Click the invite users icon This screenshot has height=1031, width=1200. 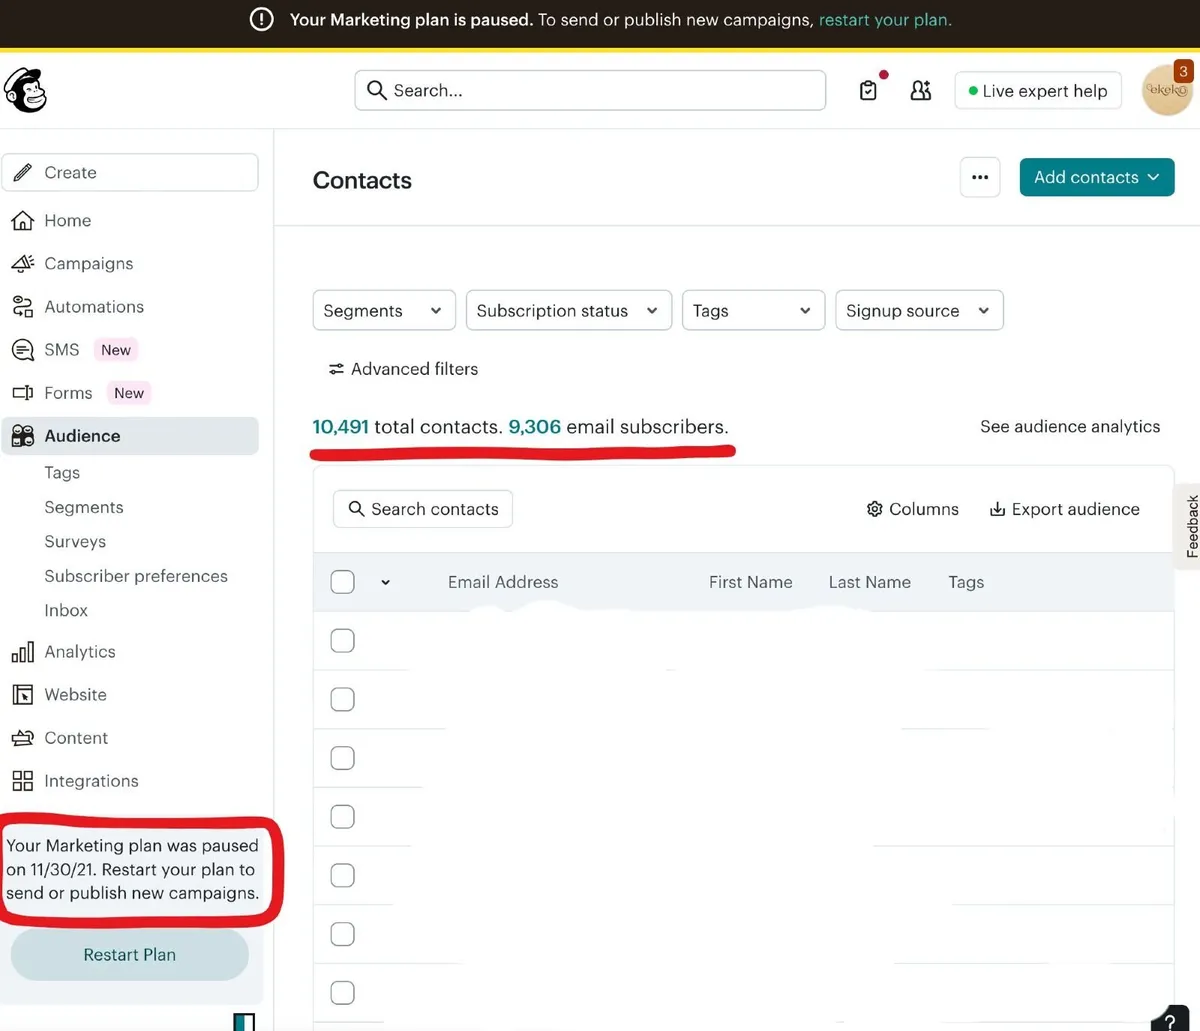(921, 91)
